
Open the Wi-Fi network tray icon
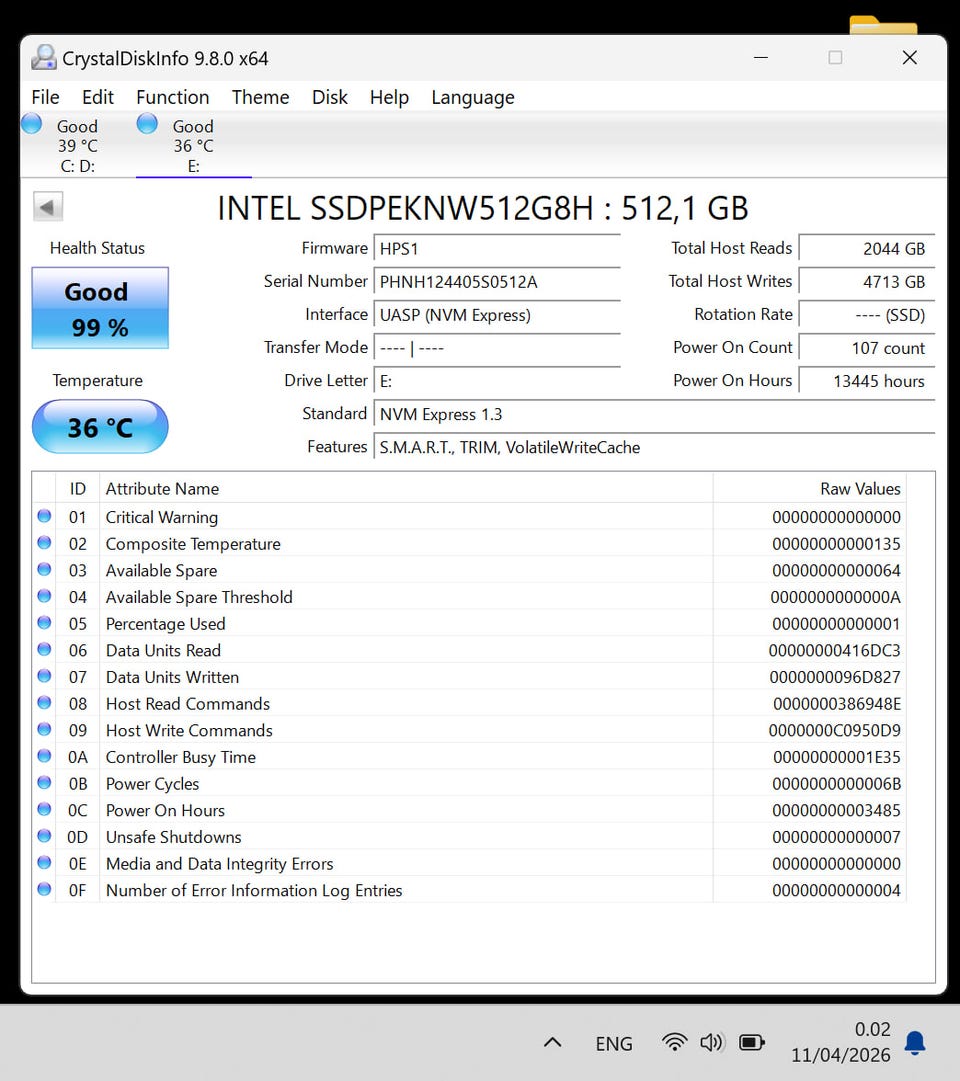tap(675, 1043)
